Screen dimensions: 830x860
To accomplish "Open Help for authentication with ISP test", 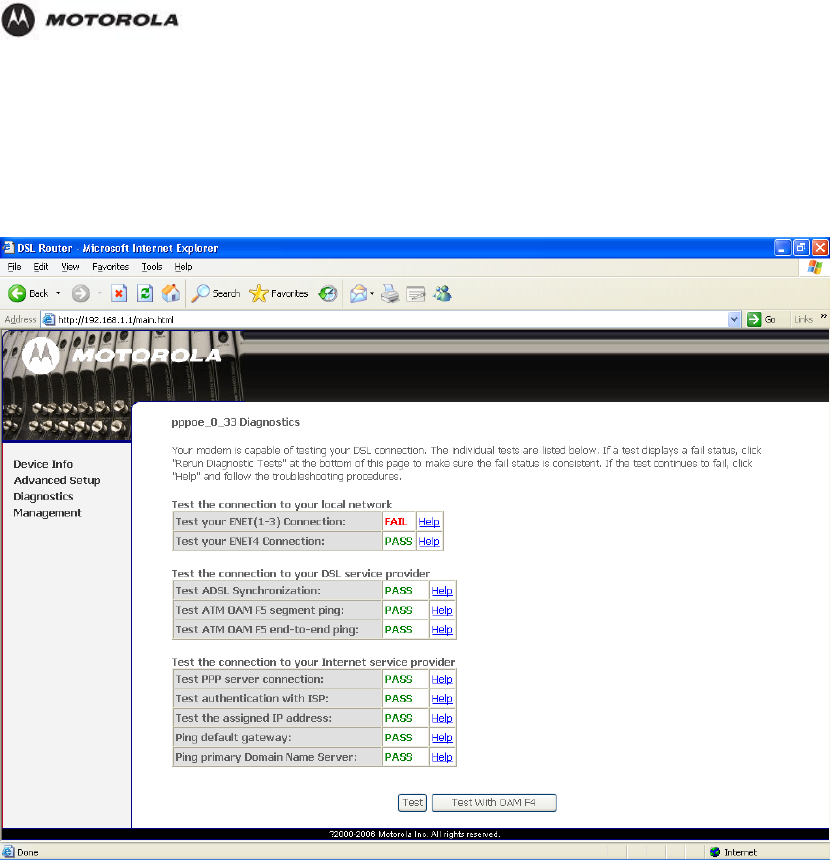I will click(x=442, y=699).
